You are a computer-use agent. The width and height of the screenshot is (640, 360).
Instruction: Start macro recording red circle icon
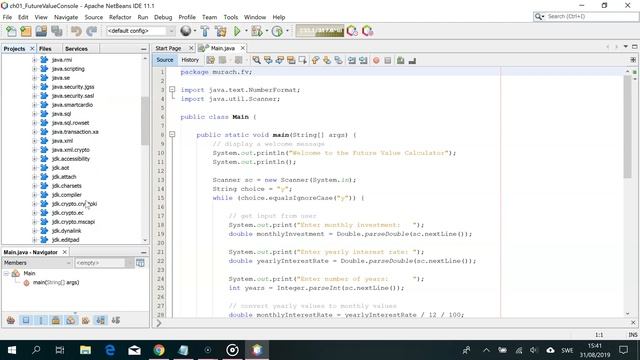(376, 60)
